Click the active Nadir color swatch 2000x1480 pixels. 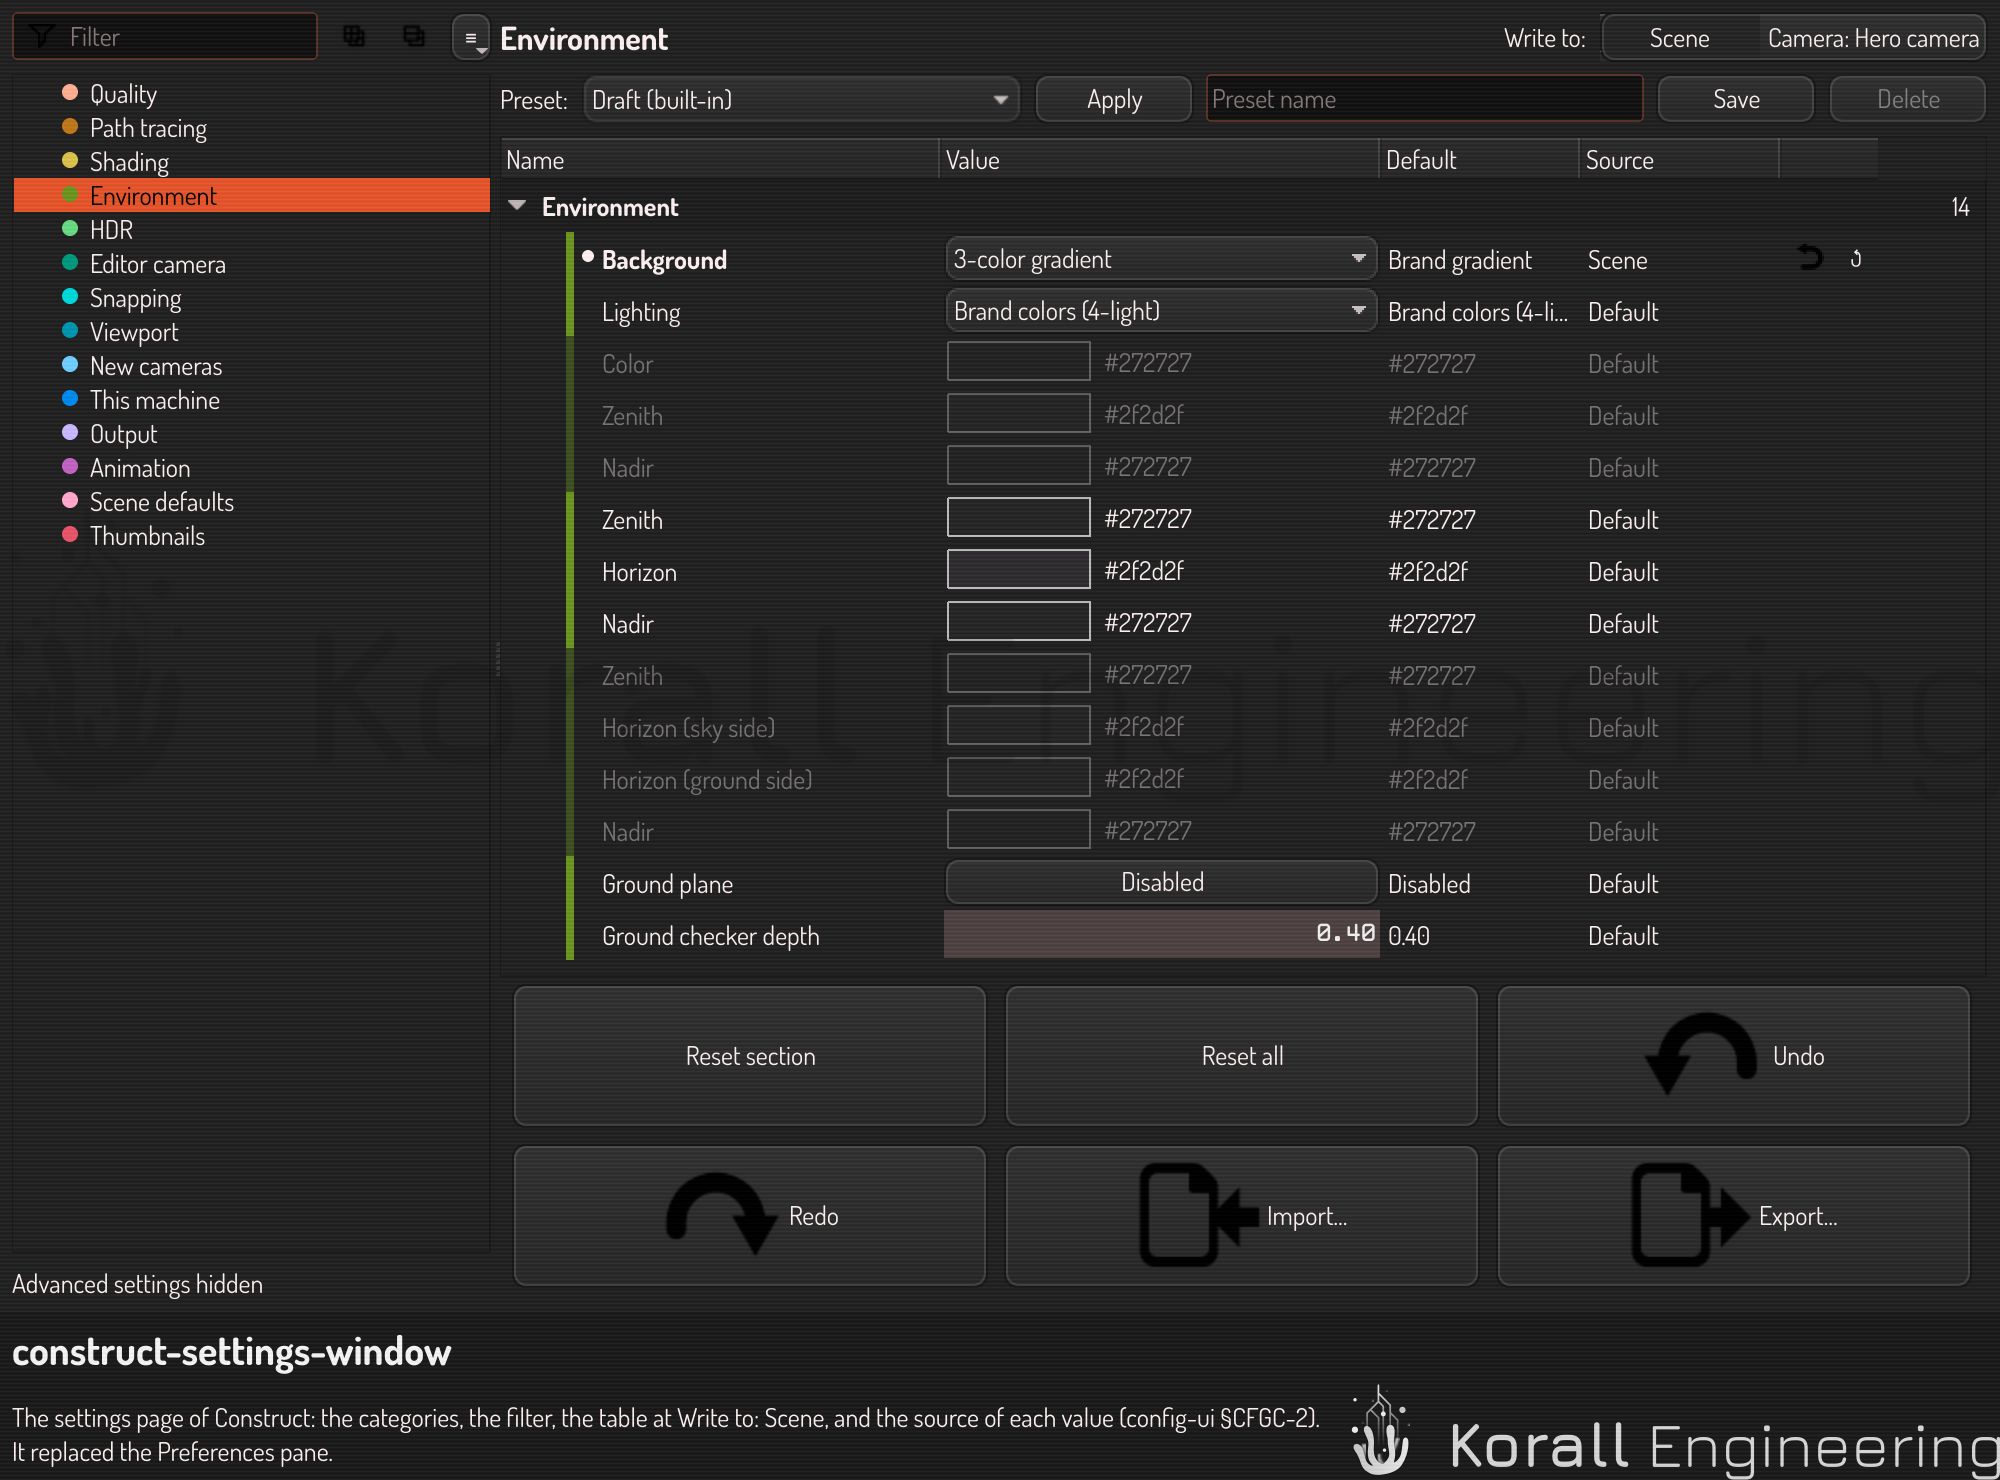[1018, 622]
